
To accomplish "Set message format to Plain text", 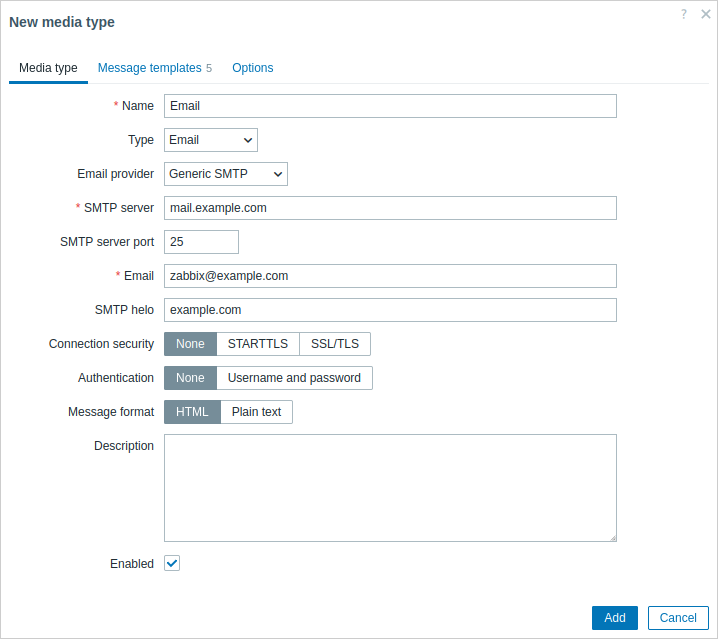I will pos(256,412).
